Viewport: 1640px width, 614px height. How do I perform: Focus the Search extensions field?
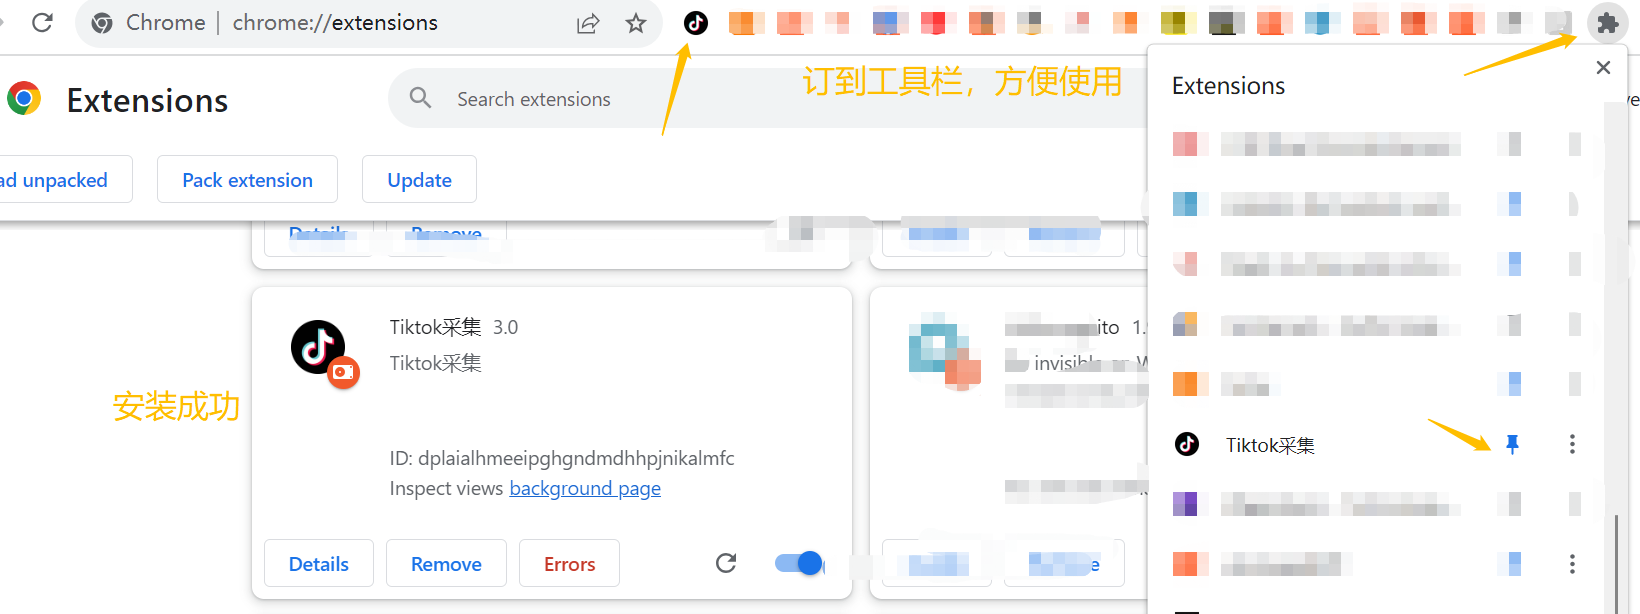point(768,98)
